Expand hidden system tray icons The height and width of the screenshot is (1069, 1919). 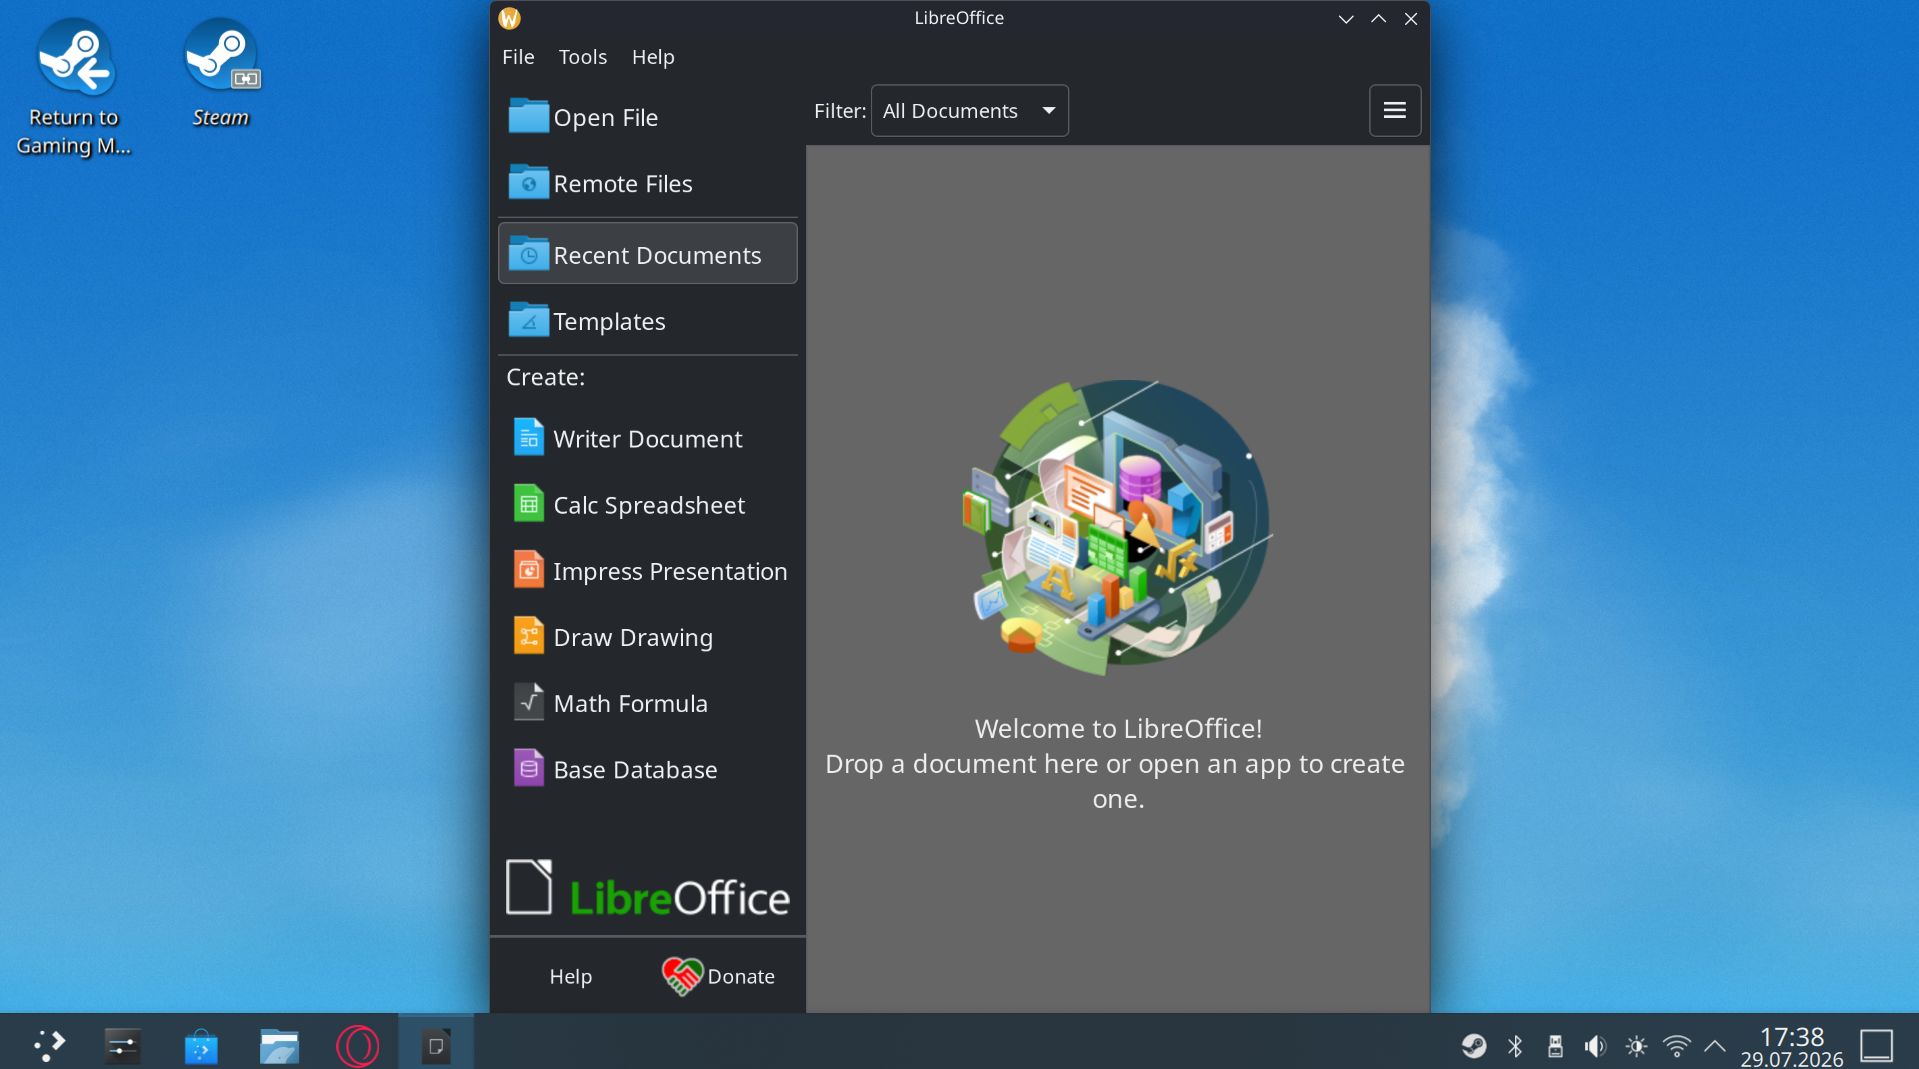tap(1714, 1046)
